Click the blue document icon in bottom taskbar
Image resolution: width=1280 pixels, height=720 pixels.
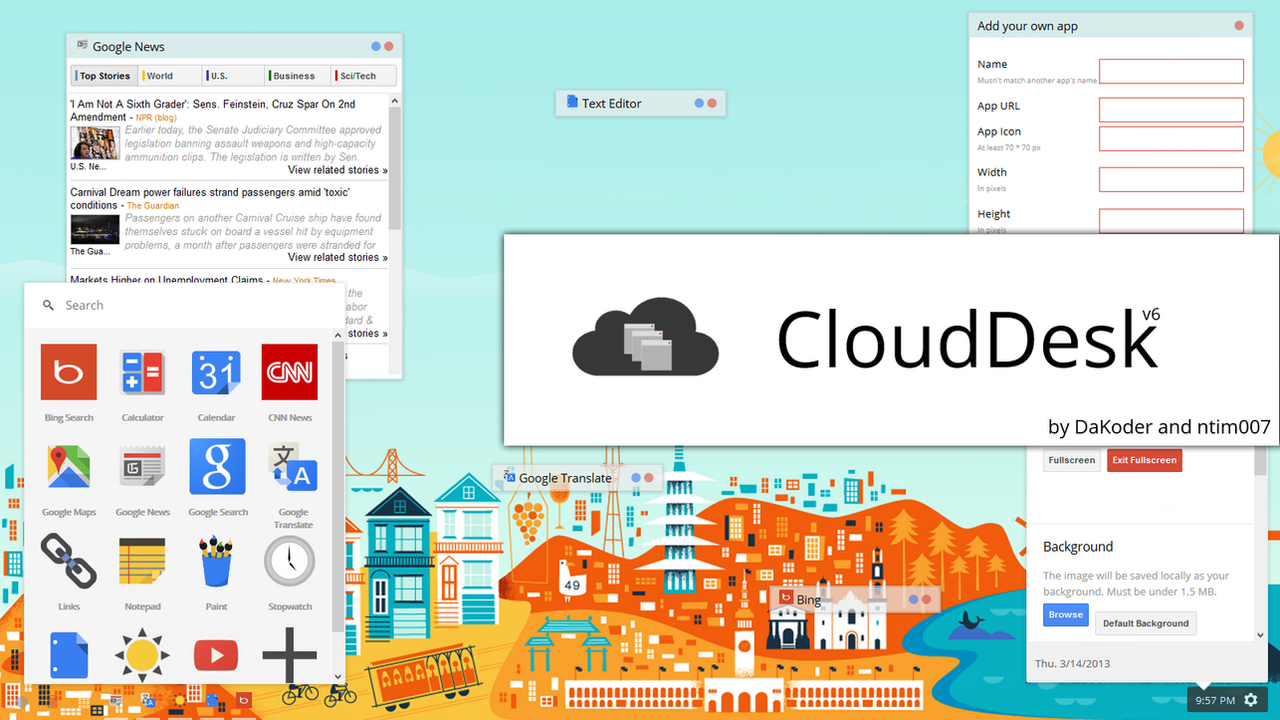click(x=212, y=701)
